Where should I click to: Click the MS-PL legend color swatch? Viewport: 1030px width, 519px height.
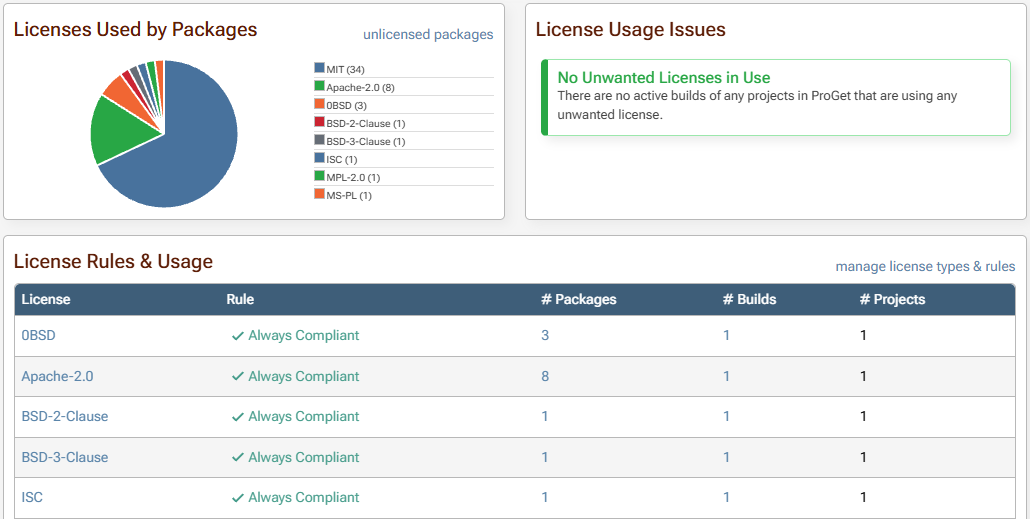(319, 194)
